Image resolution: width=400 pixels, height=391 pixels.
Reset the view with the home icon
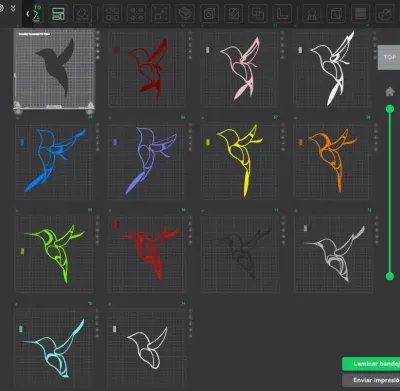pyautogui.click(x=390, y=91)
